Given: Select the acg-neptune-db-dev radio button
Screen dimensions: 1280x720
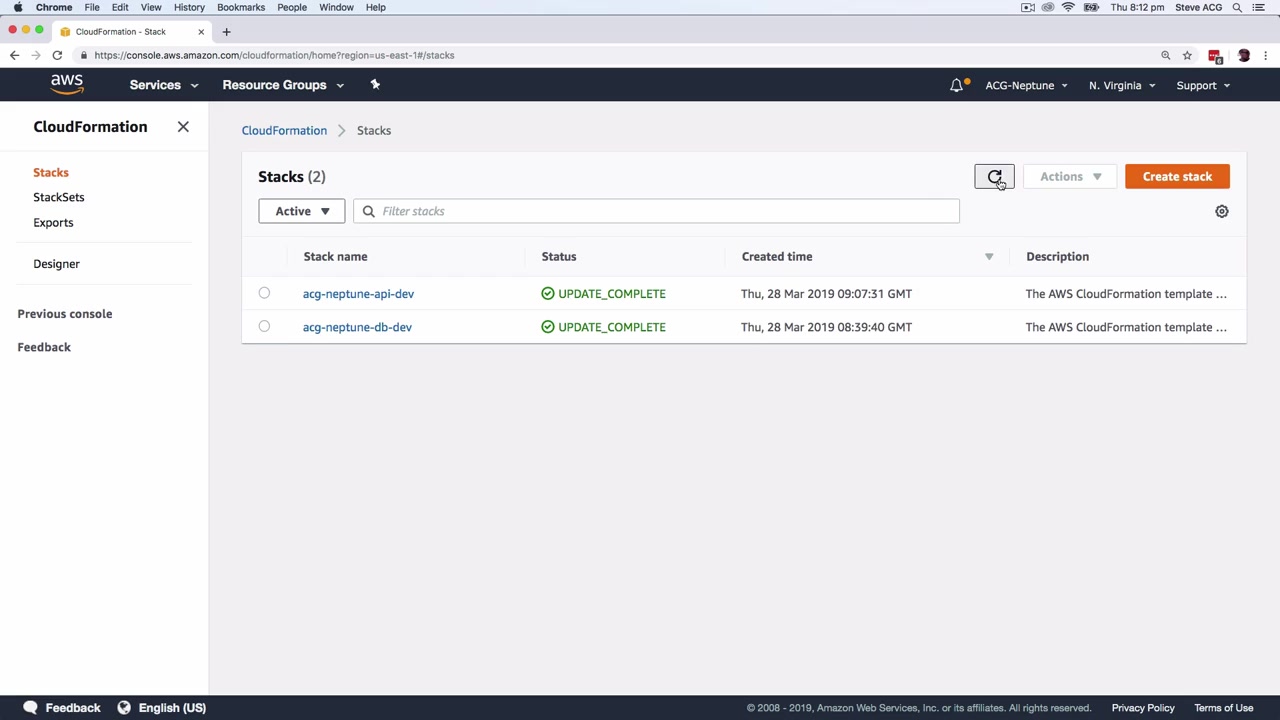Looking at the screenshot, I should [264, 326].
